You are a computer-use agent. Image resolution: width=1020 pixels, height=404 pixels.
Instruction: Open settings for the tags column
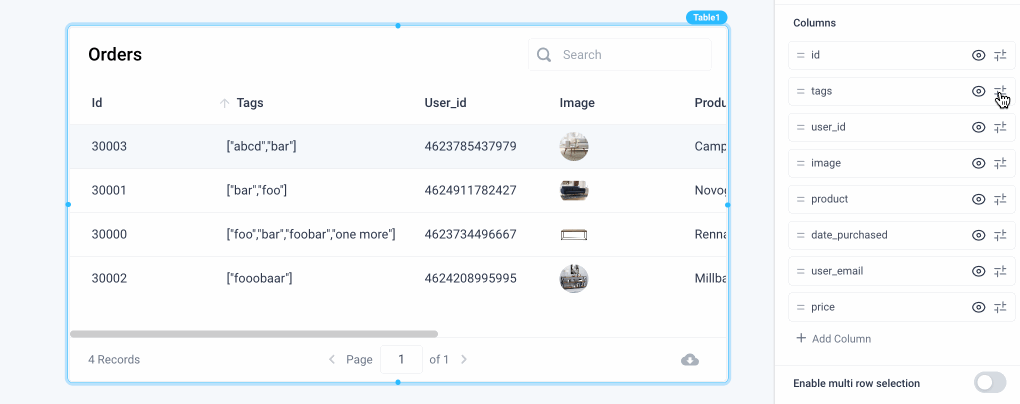[x=1000, y=91]
